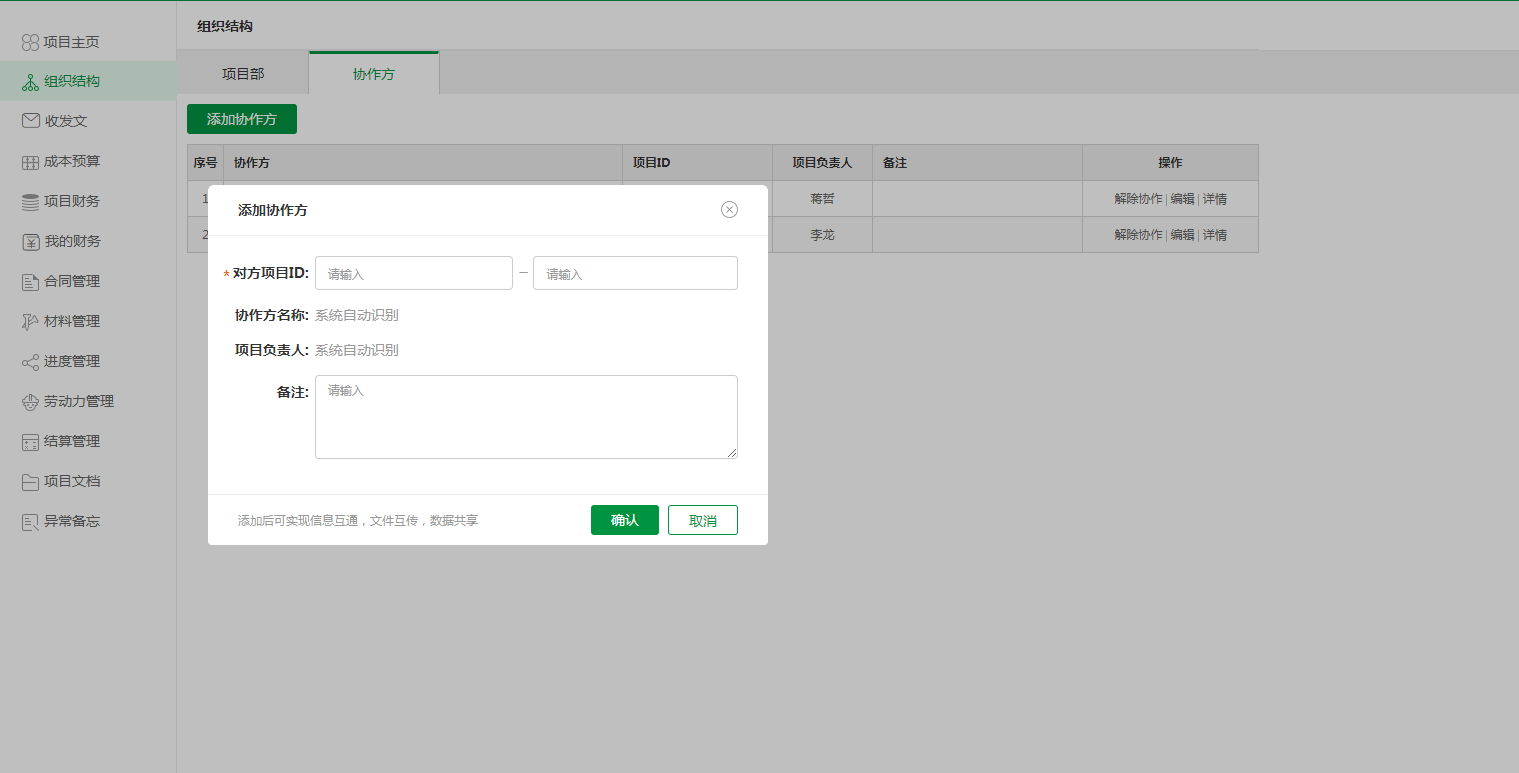The image size is (1519, 773).
Task: Open 项目主页 from the sidebar menu
Action: click(88, 42)
